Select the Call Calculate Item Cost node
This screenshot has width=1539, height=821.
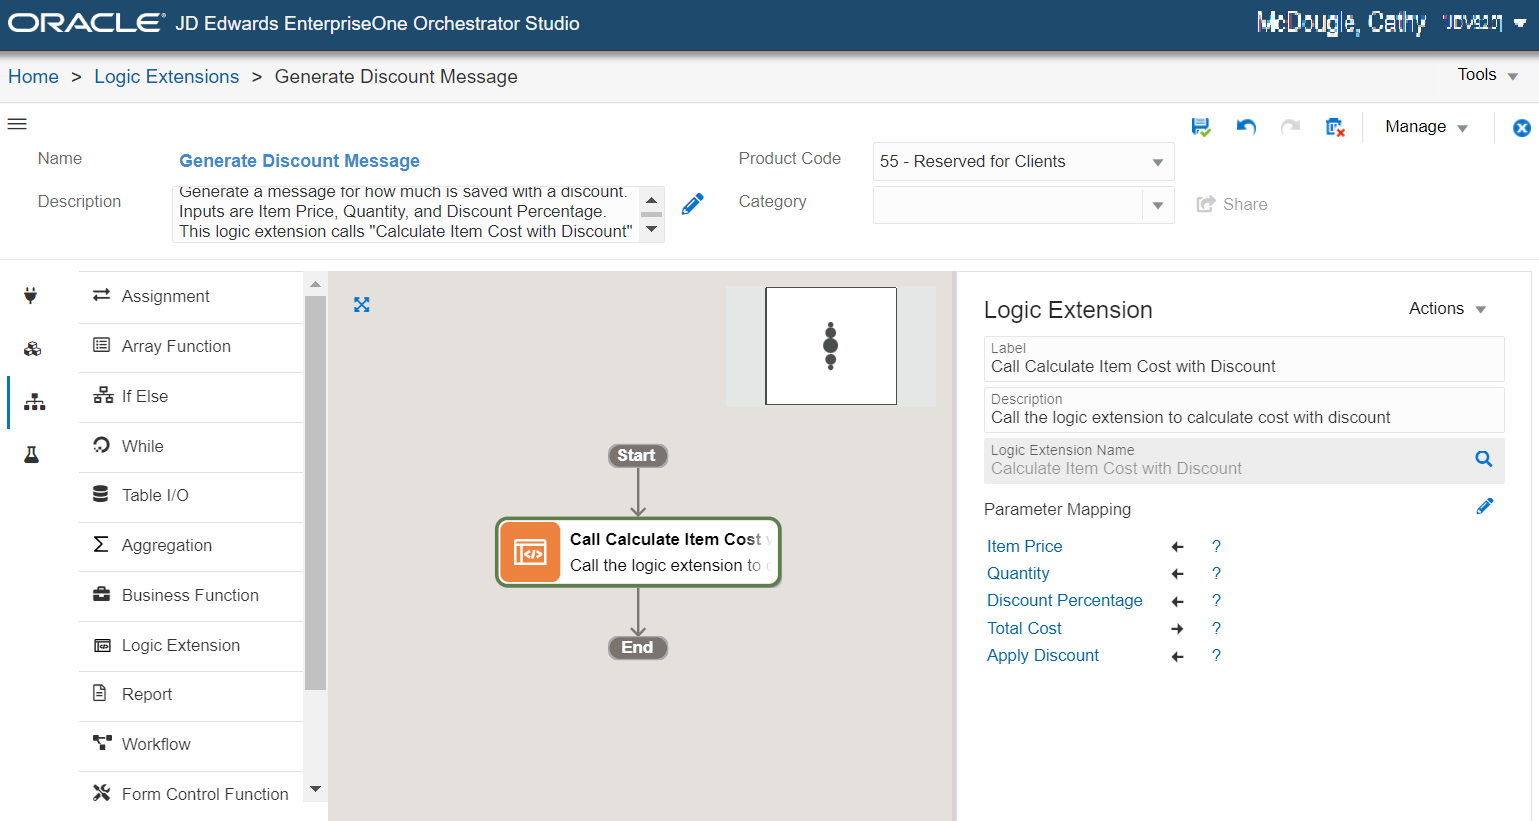(638, 552)
